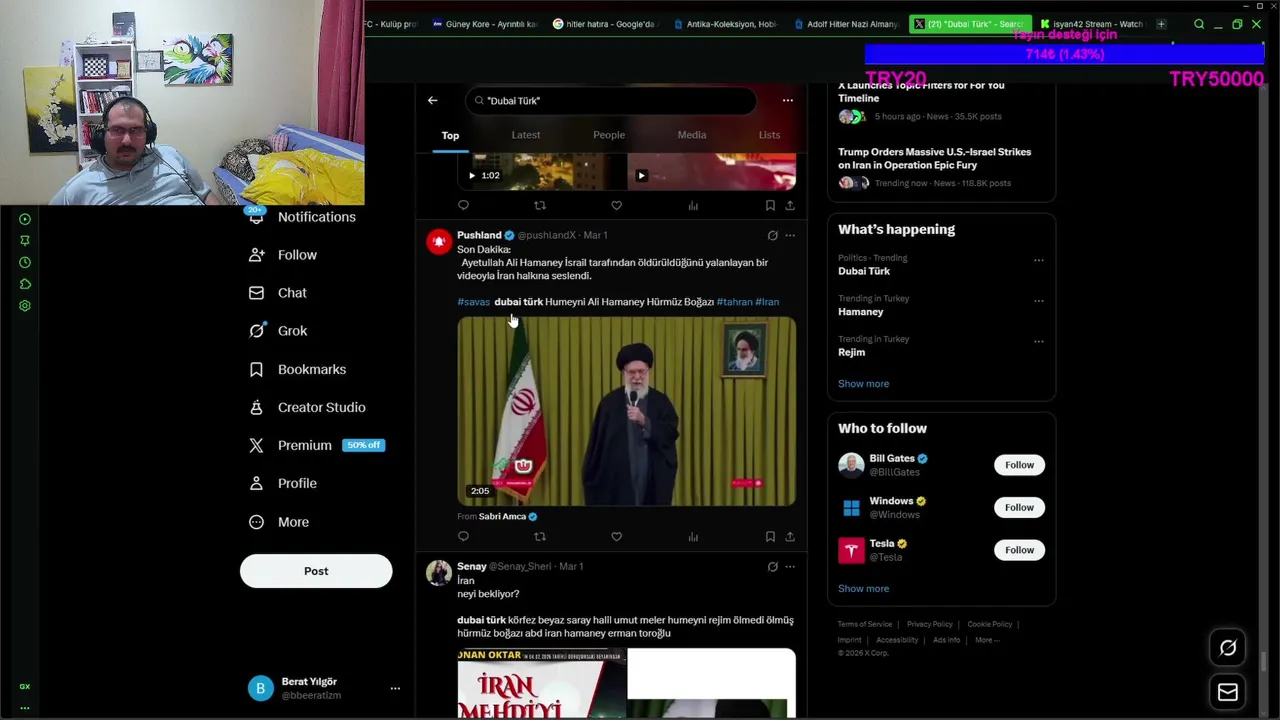Click the page scrollbar thumb

[x=1264, y=661]
